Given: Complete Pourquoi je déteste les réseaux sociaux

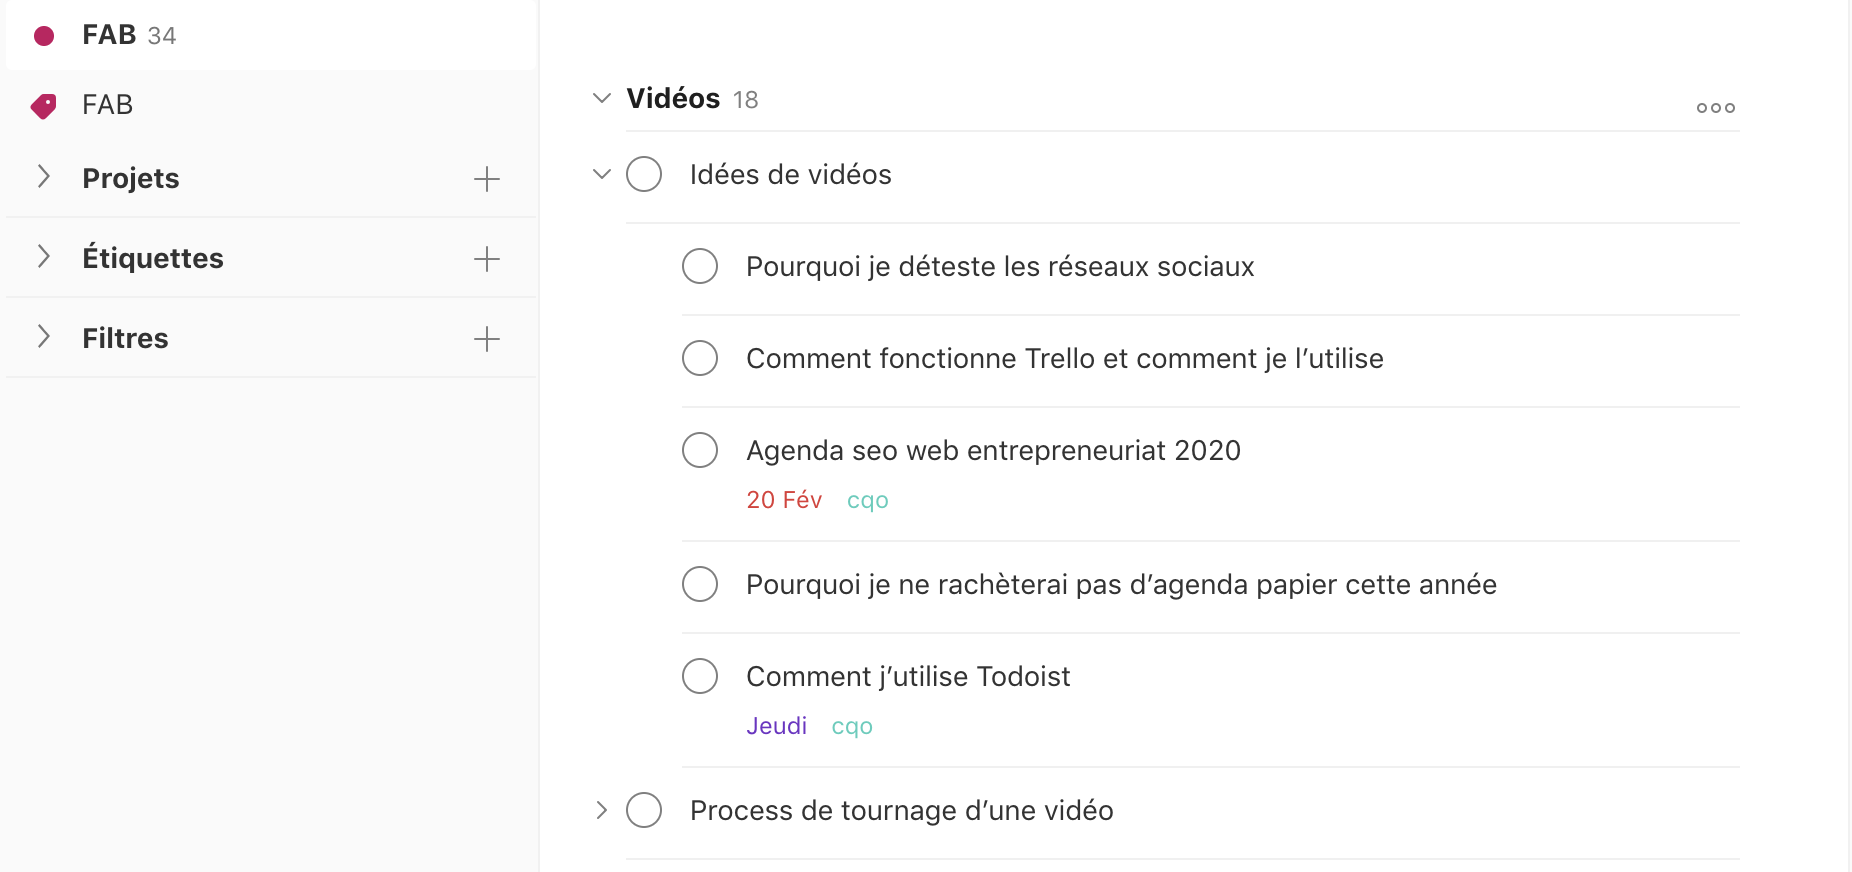Looking at the screenshot, I should (x=700, y=266).
